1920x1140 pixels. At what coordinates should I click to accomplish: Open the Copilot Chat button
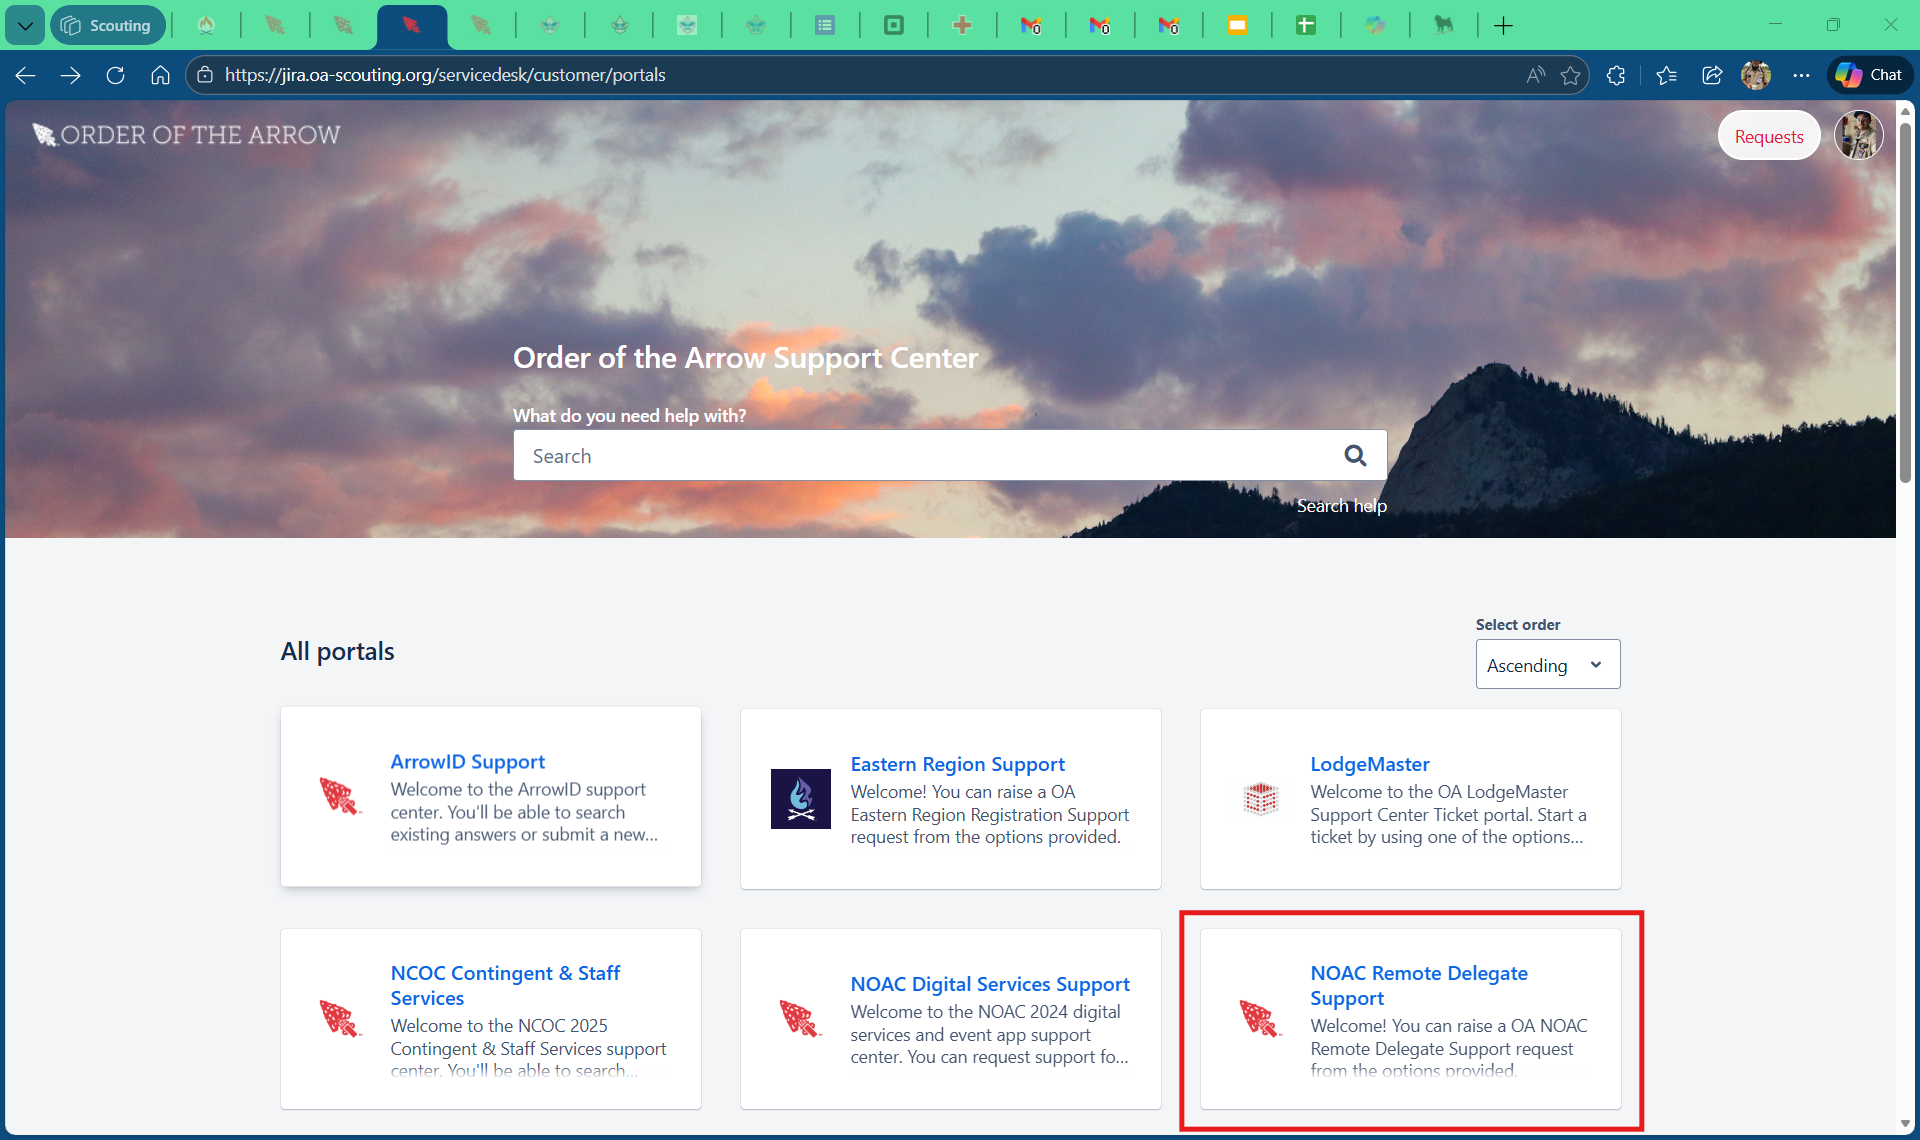tap(1870, 75)
